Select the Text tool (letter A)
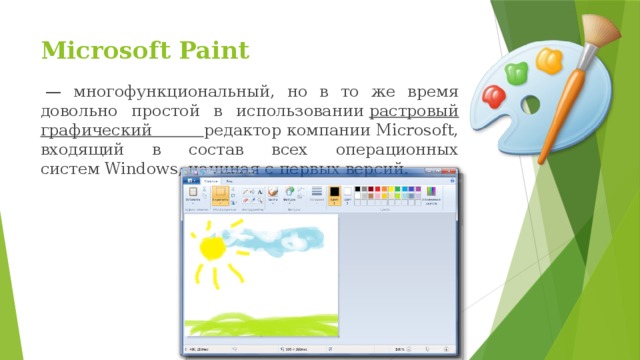The width and height of the screenshot is (640, 360). click(x=260, y=192)
